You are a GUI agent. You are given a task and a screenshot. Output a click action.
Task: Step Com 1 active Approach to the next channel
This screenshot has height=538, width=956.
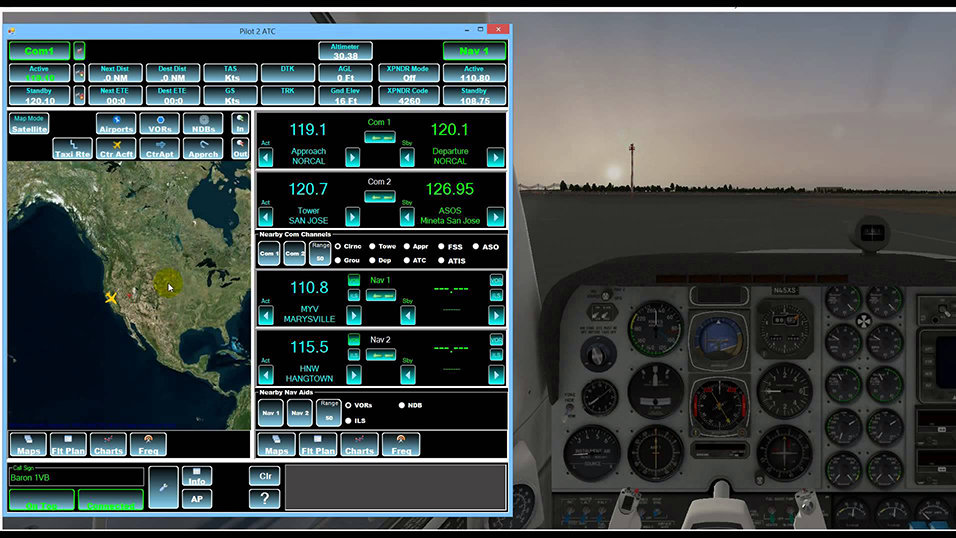pyautogui.click(x=352, y=157)
